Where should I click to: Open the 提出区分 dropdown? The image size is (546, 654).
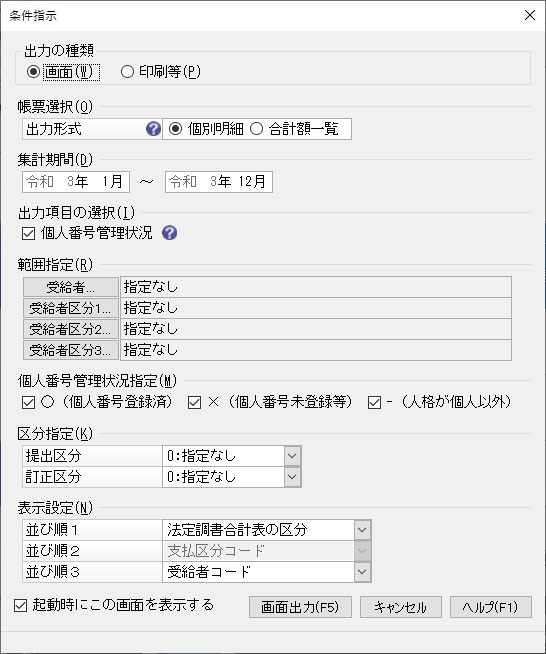tap(292, 455)
